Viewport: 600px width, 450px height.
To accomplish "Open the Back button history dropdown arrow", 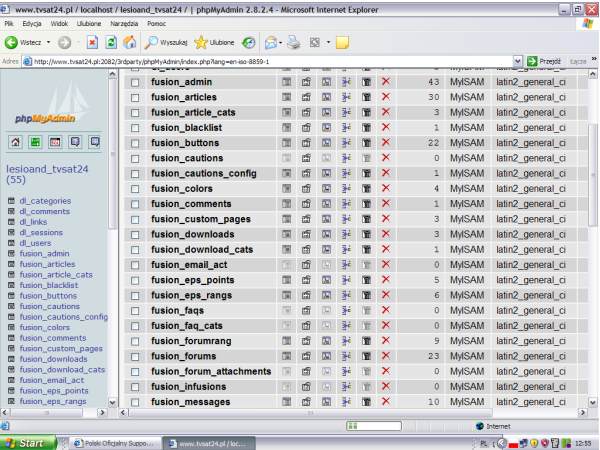I will (49, 42).
